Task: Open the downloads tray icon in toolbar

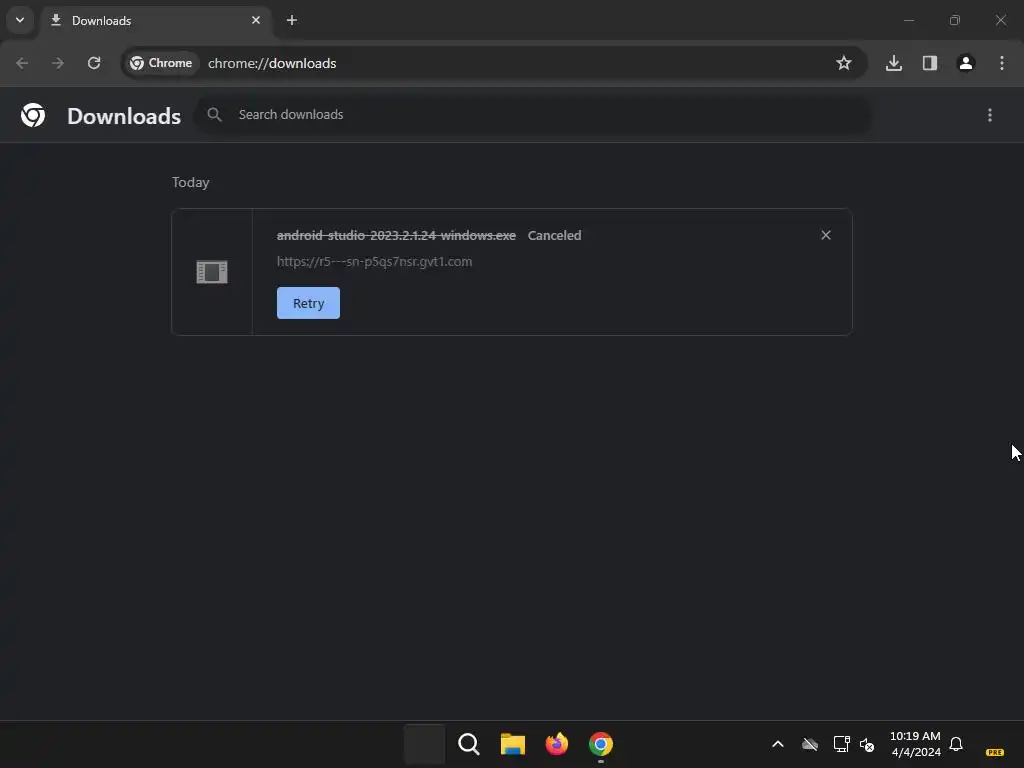Action: click(894, 63)
